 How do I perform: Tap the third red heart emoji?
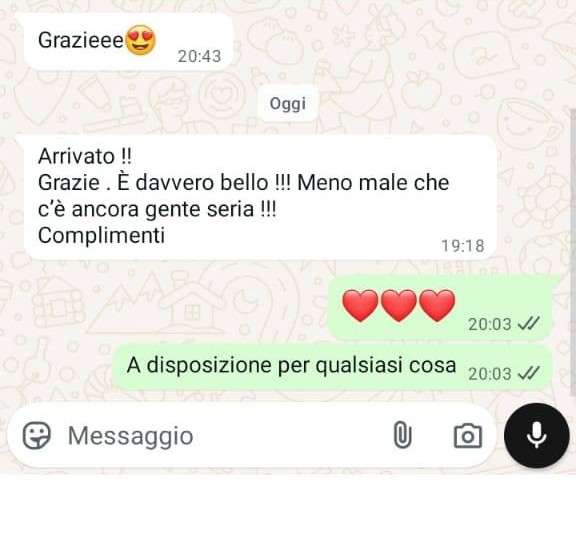coord(437,306)
